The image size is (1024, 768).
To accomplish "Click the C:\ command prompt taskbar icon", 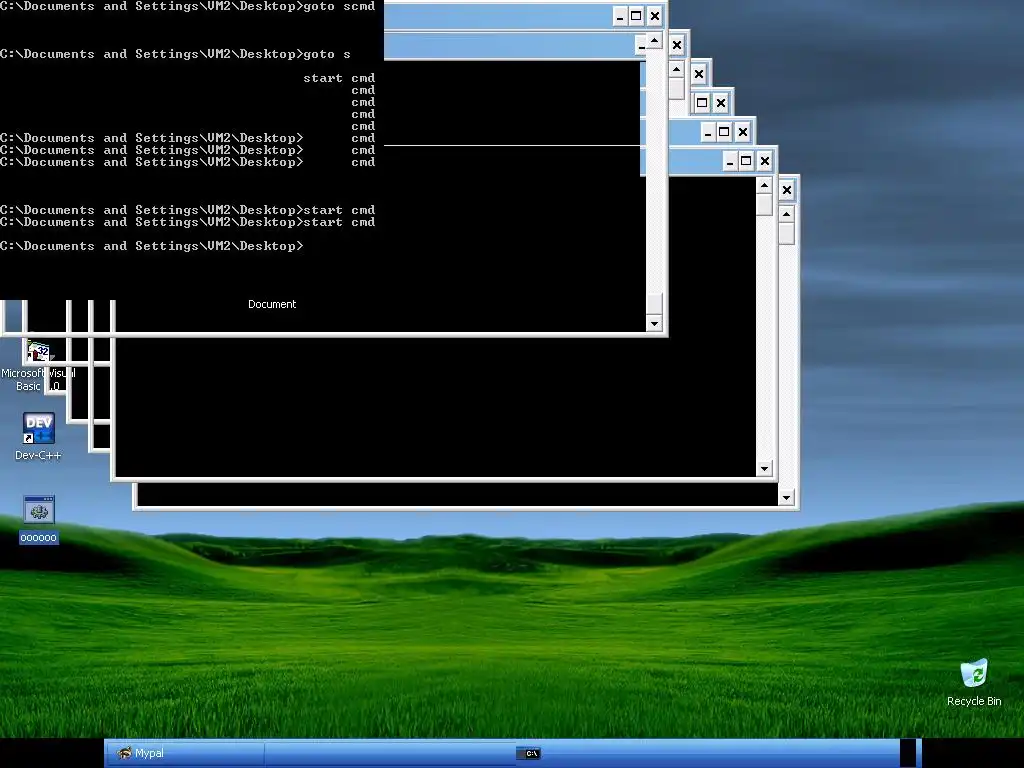I will coord(530,754).
